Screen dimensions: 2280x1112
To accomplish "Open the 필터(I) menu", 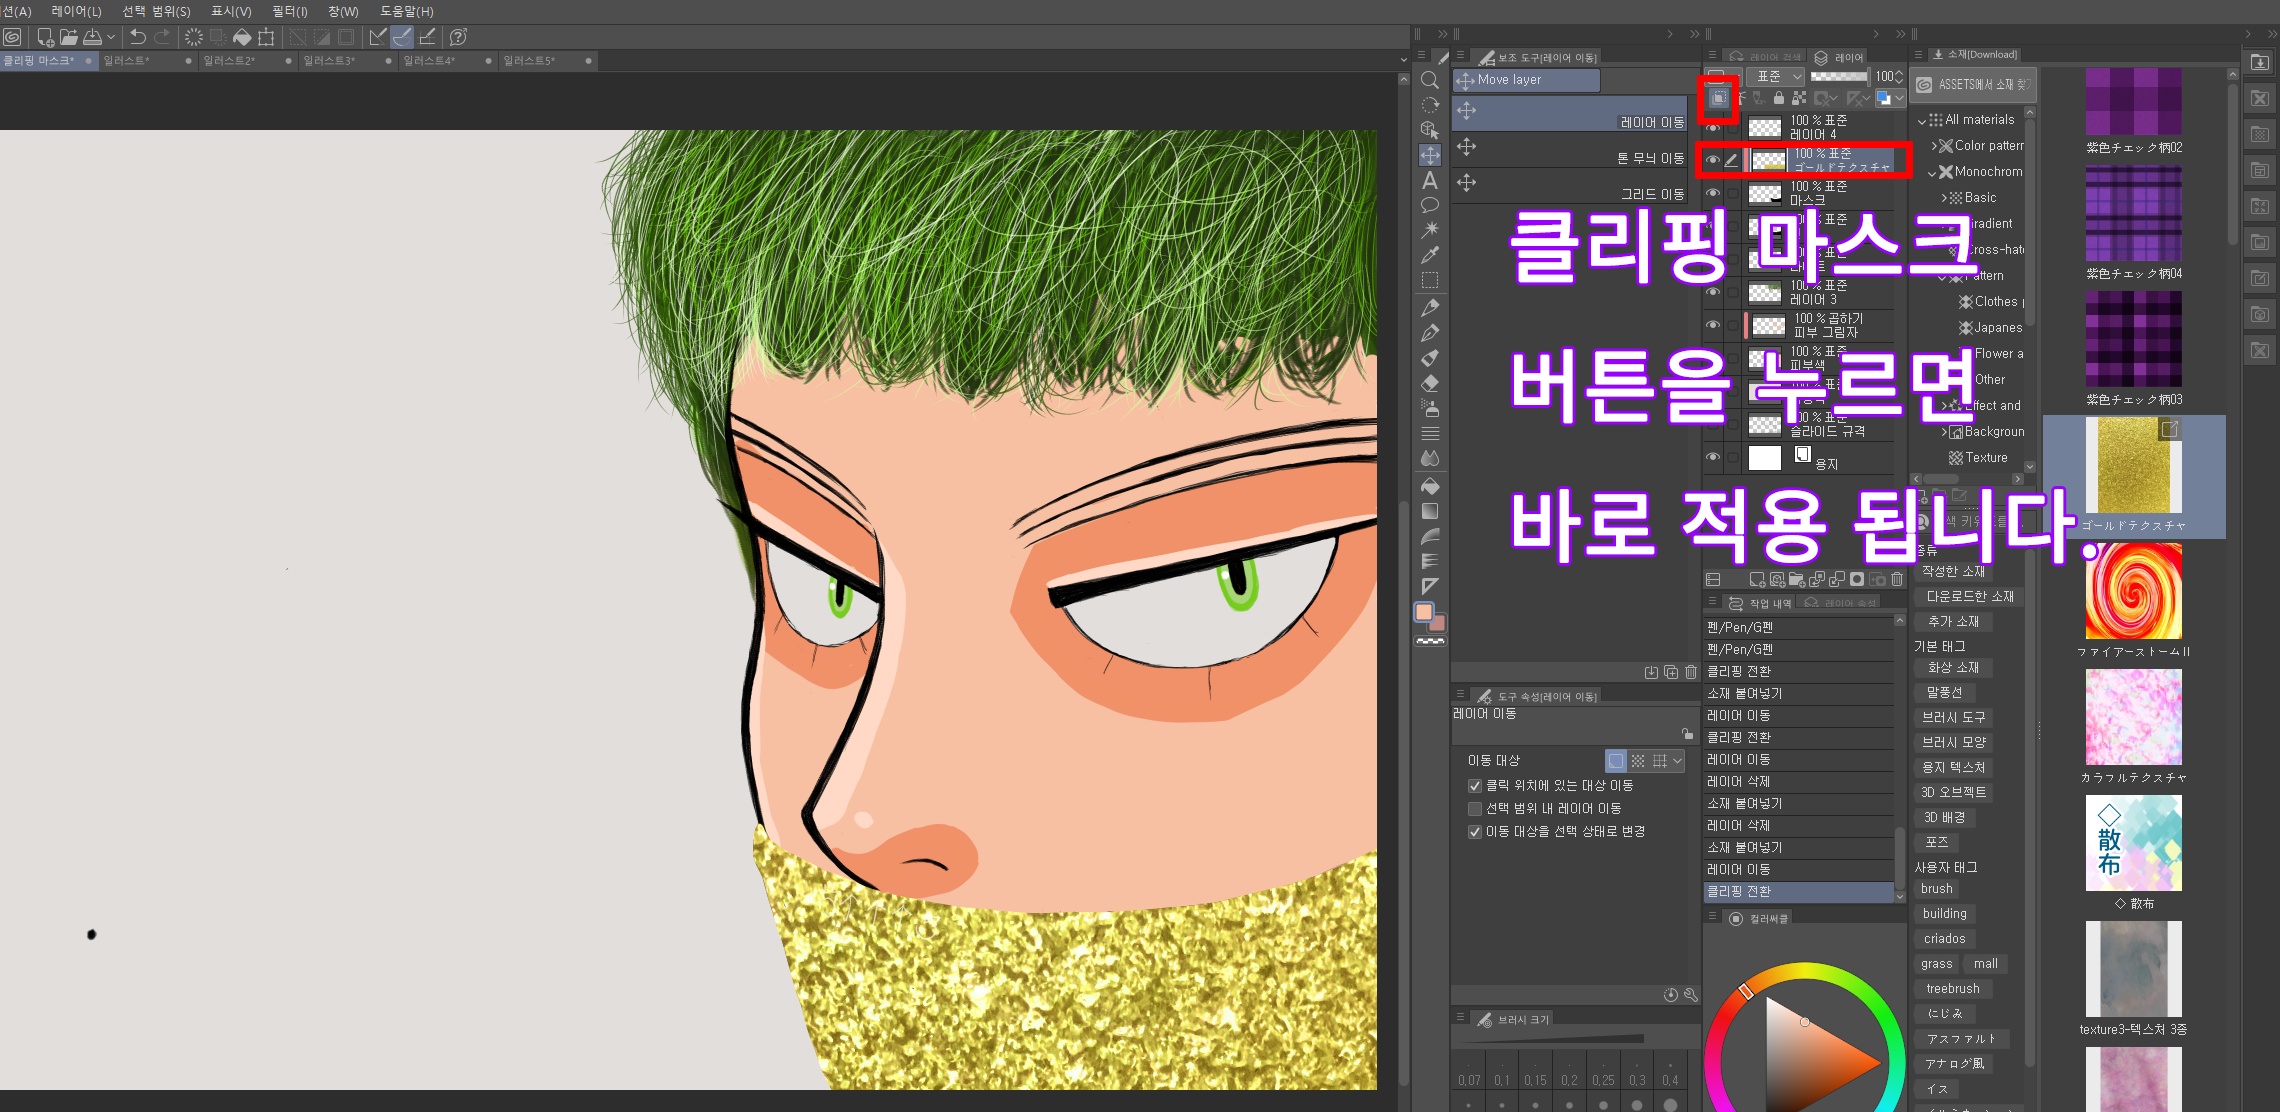I will pyautogui.click(x=289, y=11).
